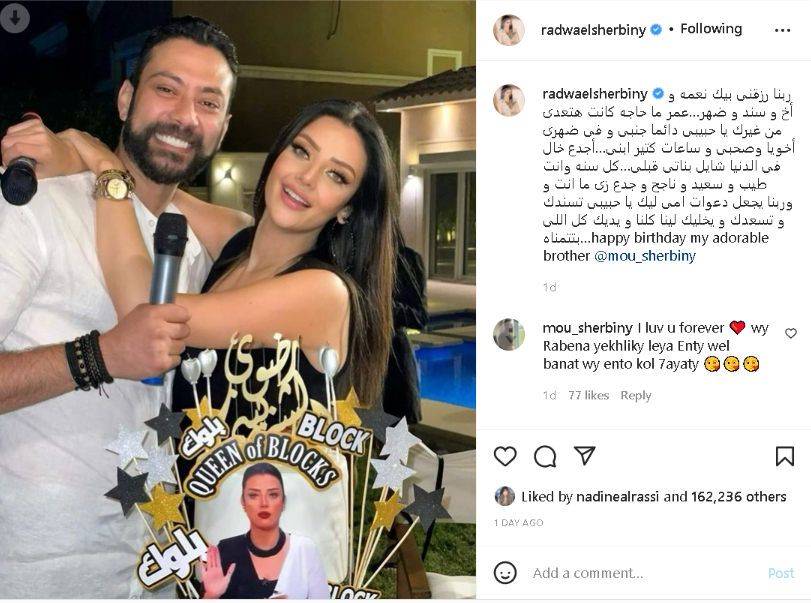Share post via paper plane icon

coord(584,456)
